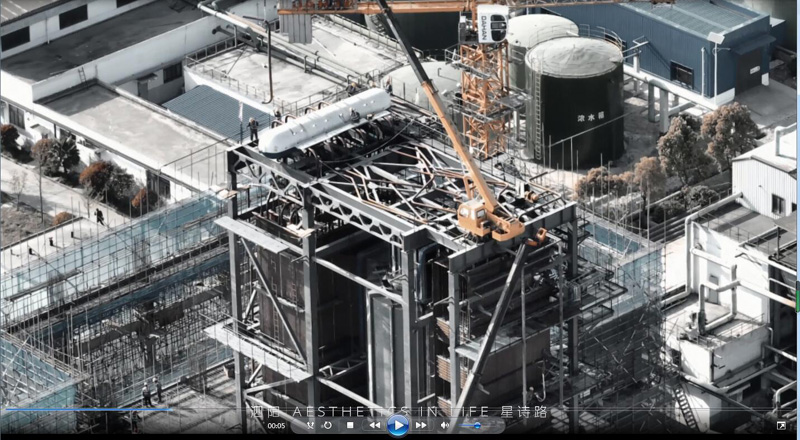Turn on shuffle in the playback controls

(311, 425)
